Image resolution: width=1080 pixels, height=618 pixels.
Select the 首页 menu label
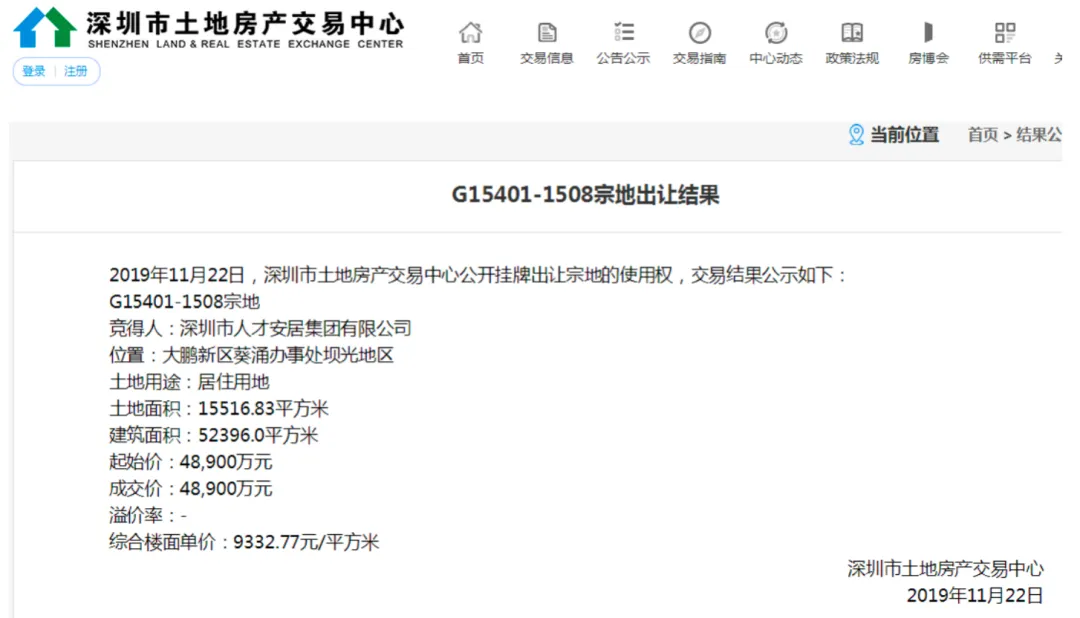(471, 59)
